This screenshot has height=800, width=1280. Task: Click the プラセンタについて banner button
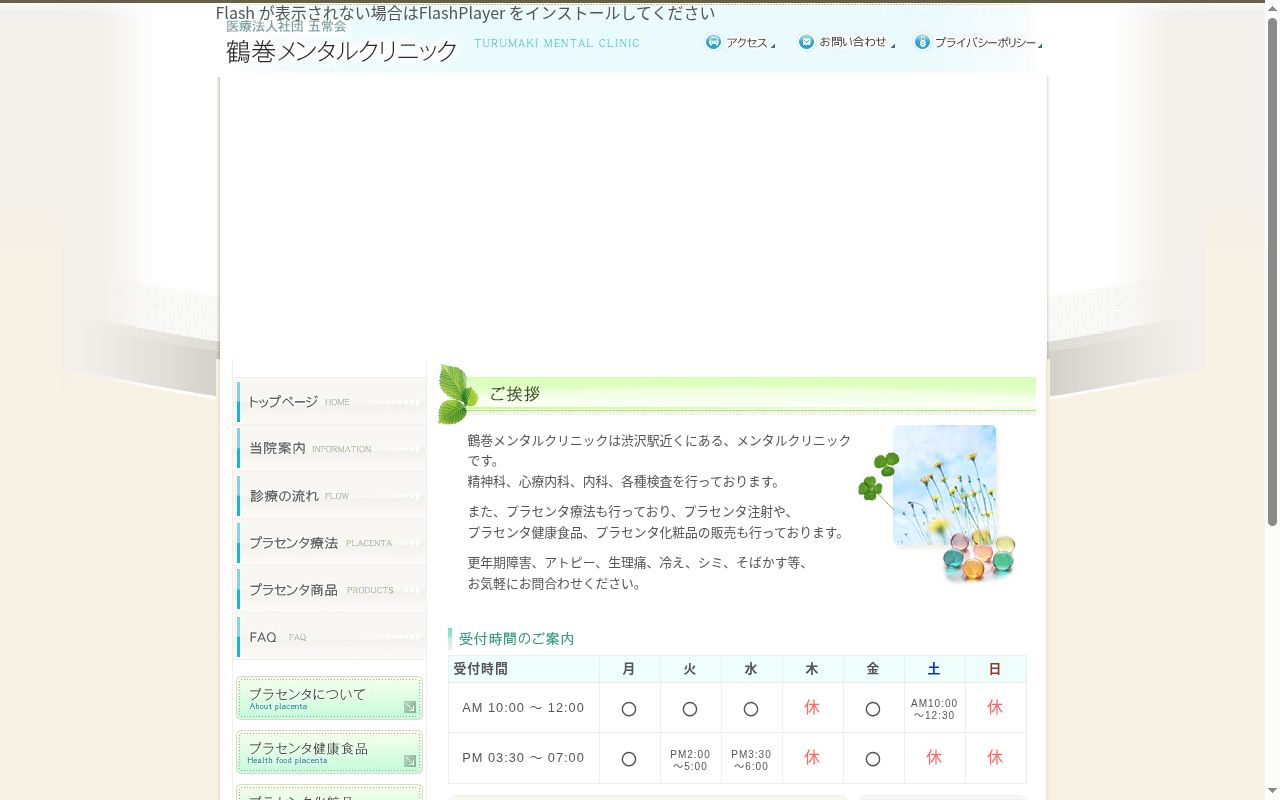click(329, 698)
